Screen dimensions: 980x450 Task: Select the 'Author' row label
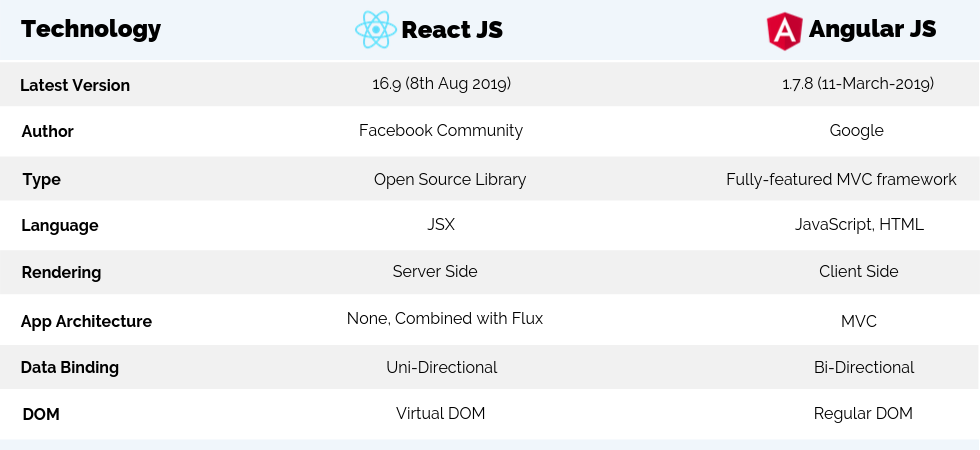[x=48, y=131]
